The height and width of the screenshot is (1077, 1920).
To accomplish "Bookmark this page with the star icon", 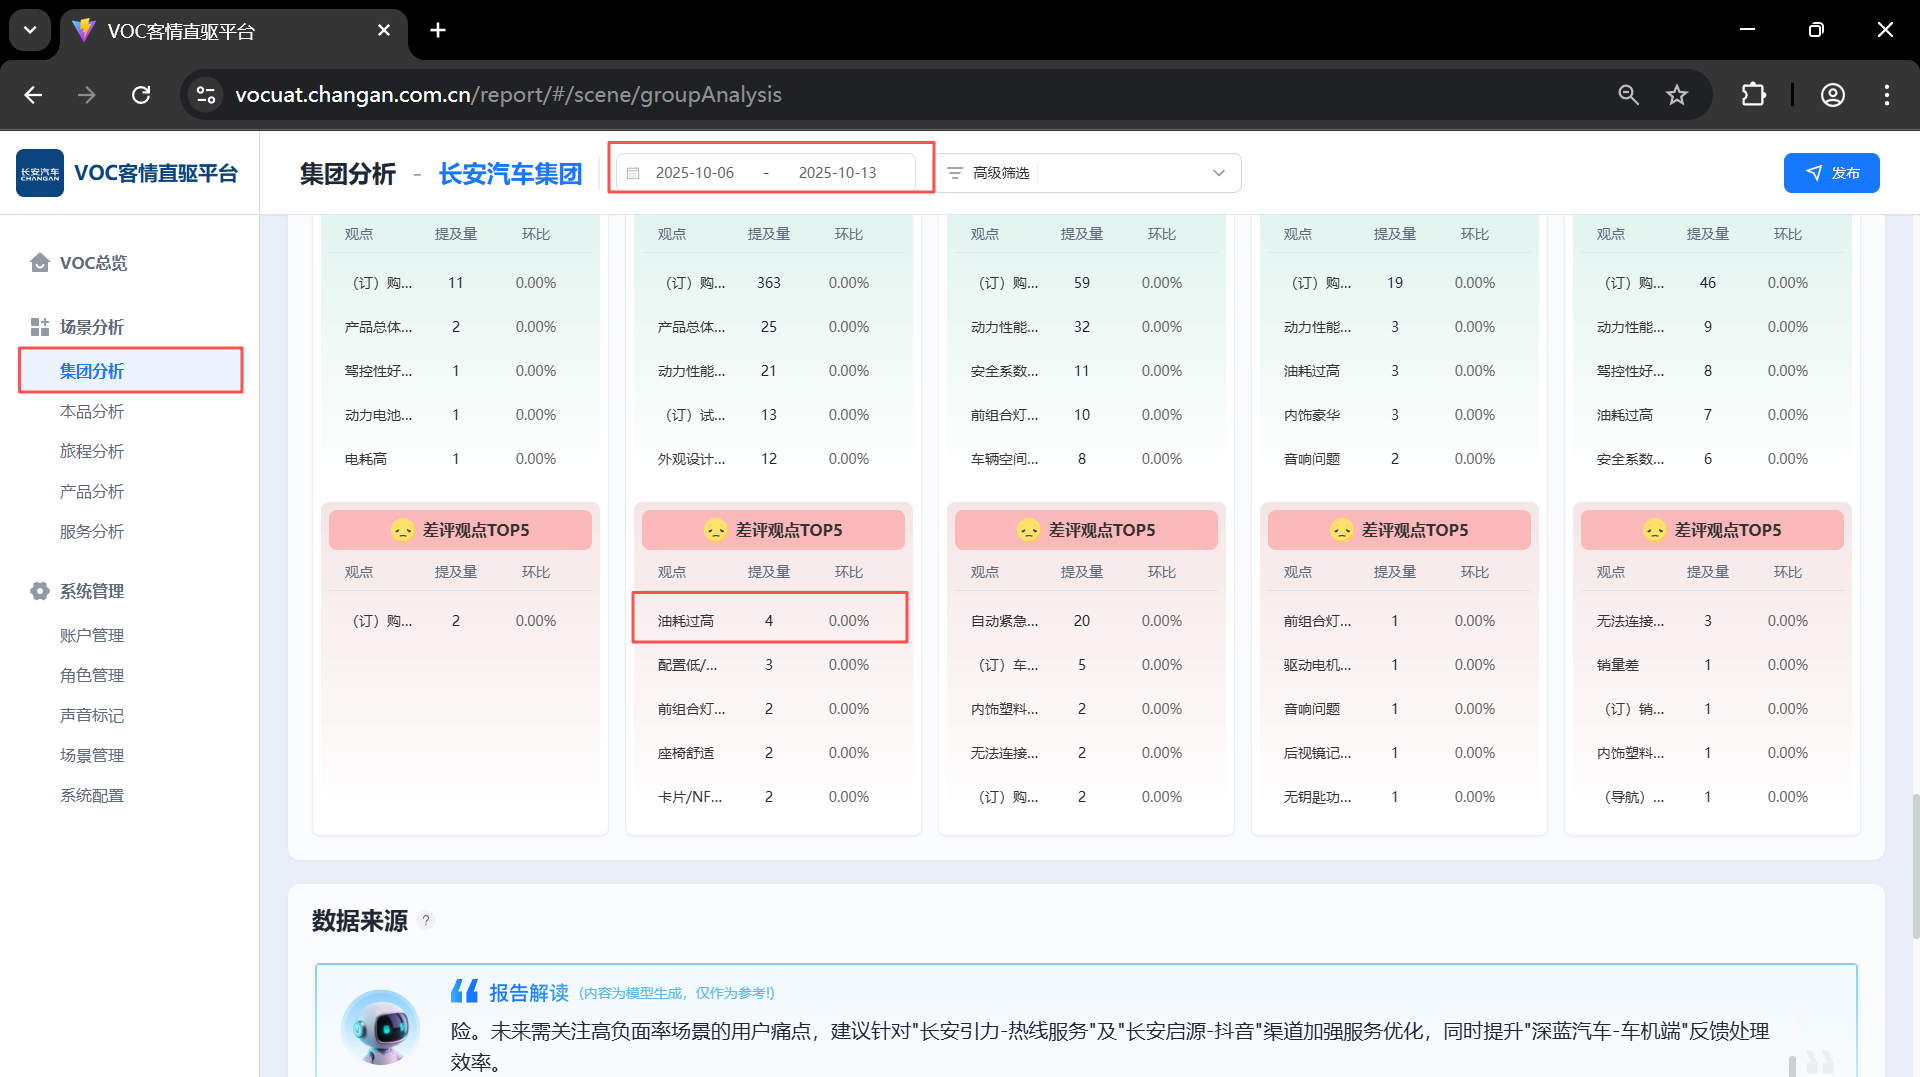I will [1677, 95].
